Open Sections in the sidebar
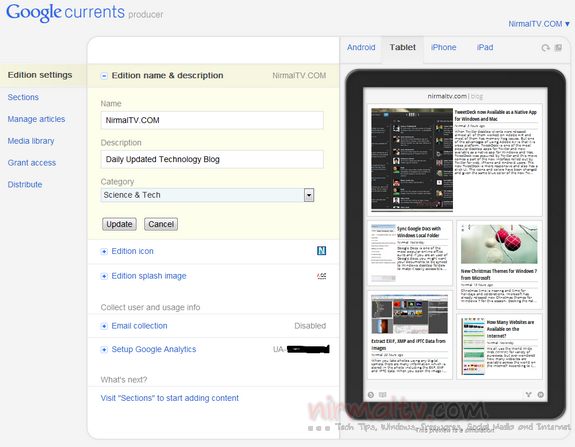The image size is (575, 447). (x=23, y=97)
